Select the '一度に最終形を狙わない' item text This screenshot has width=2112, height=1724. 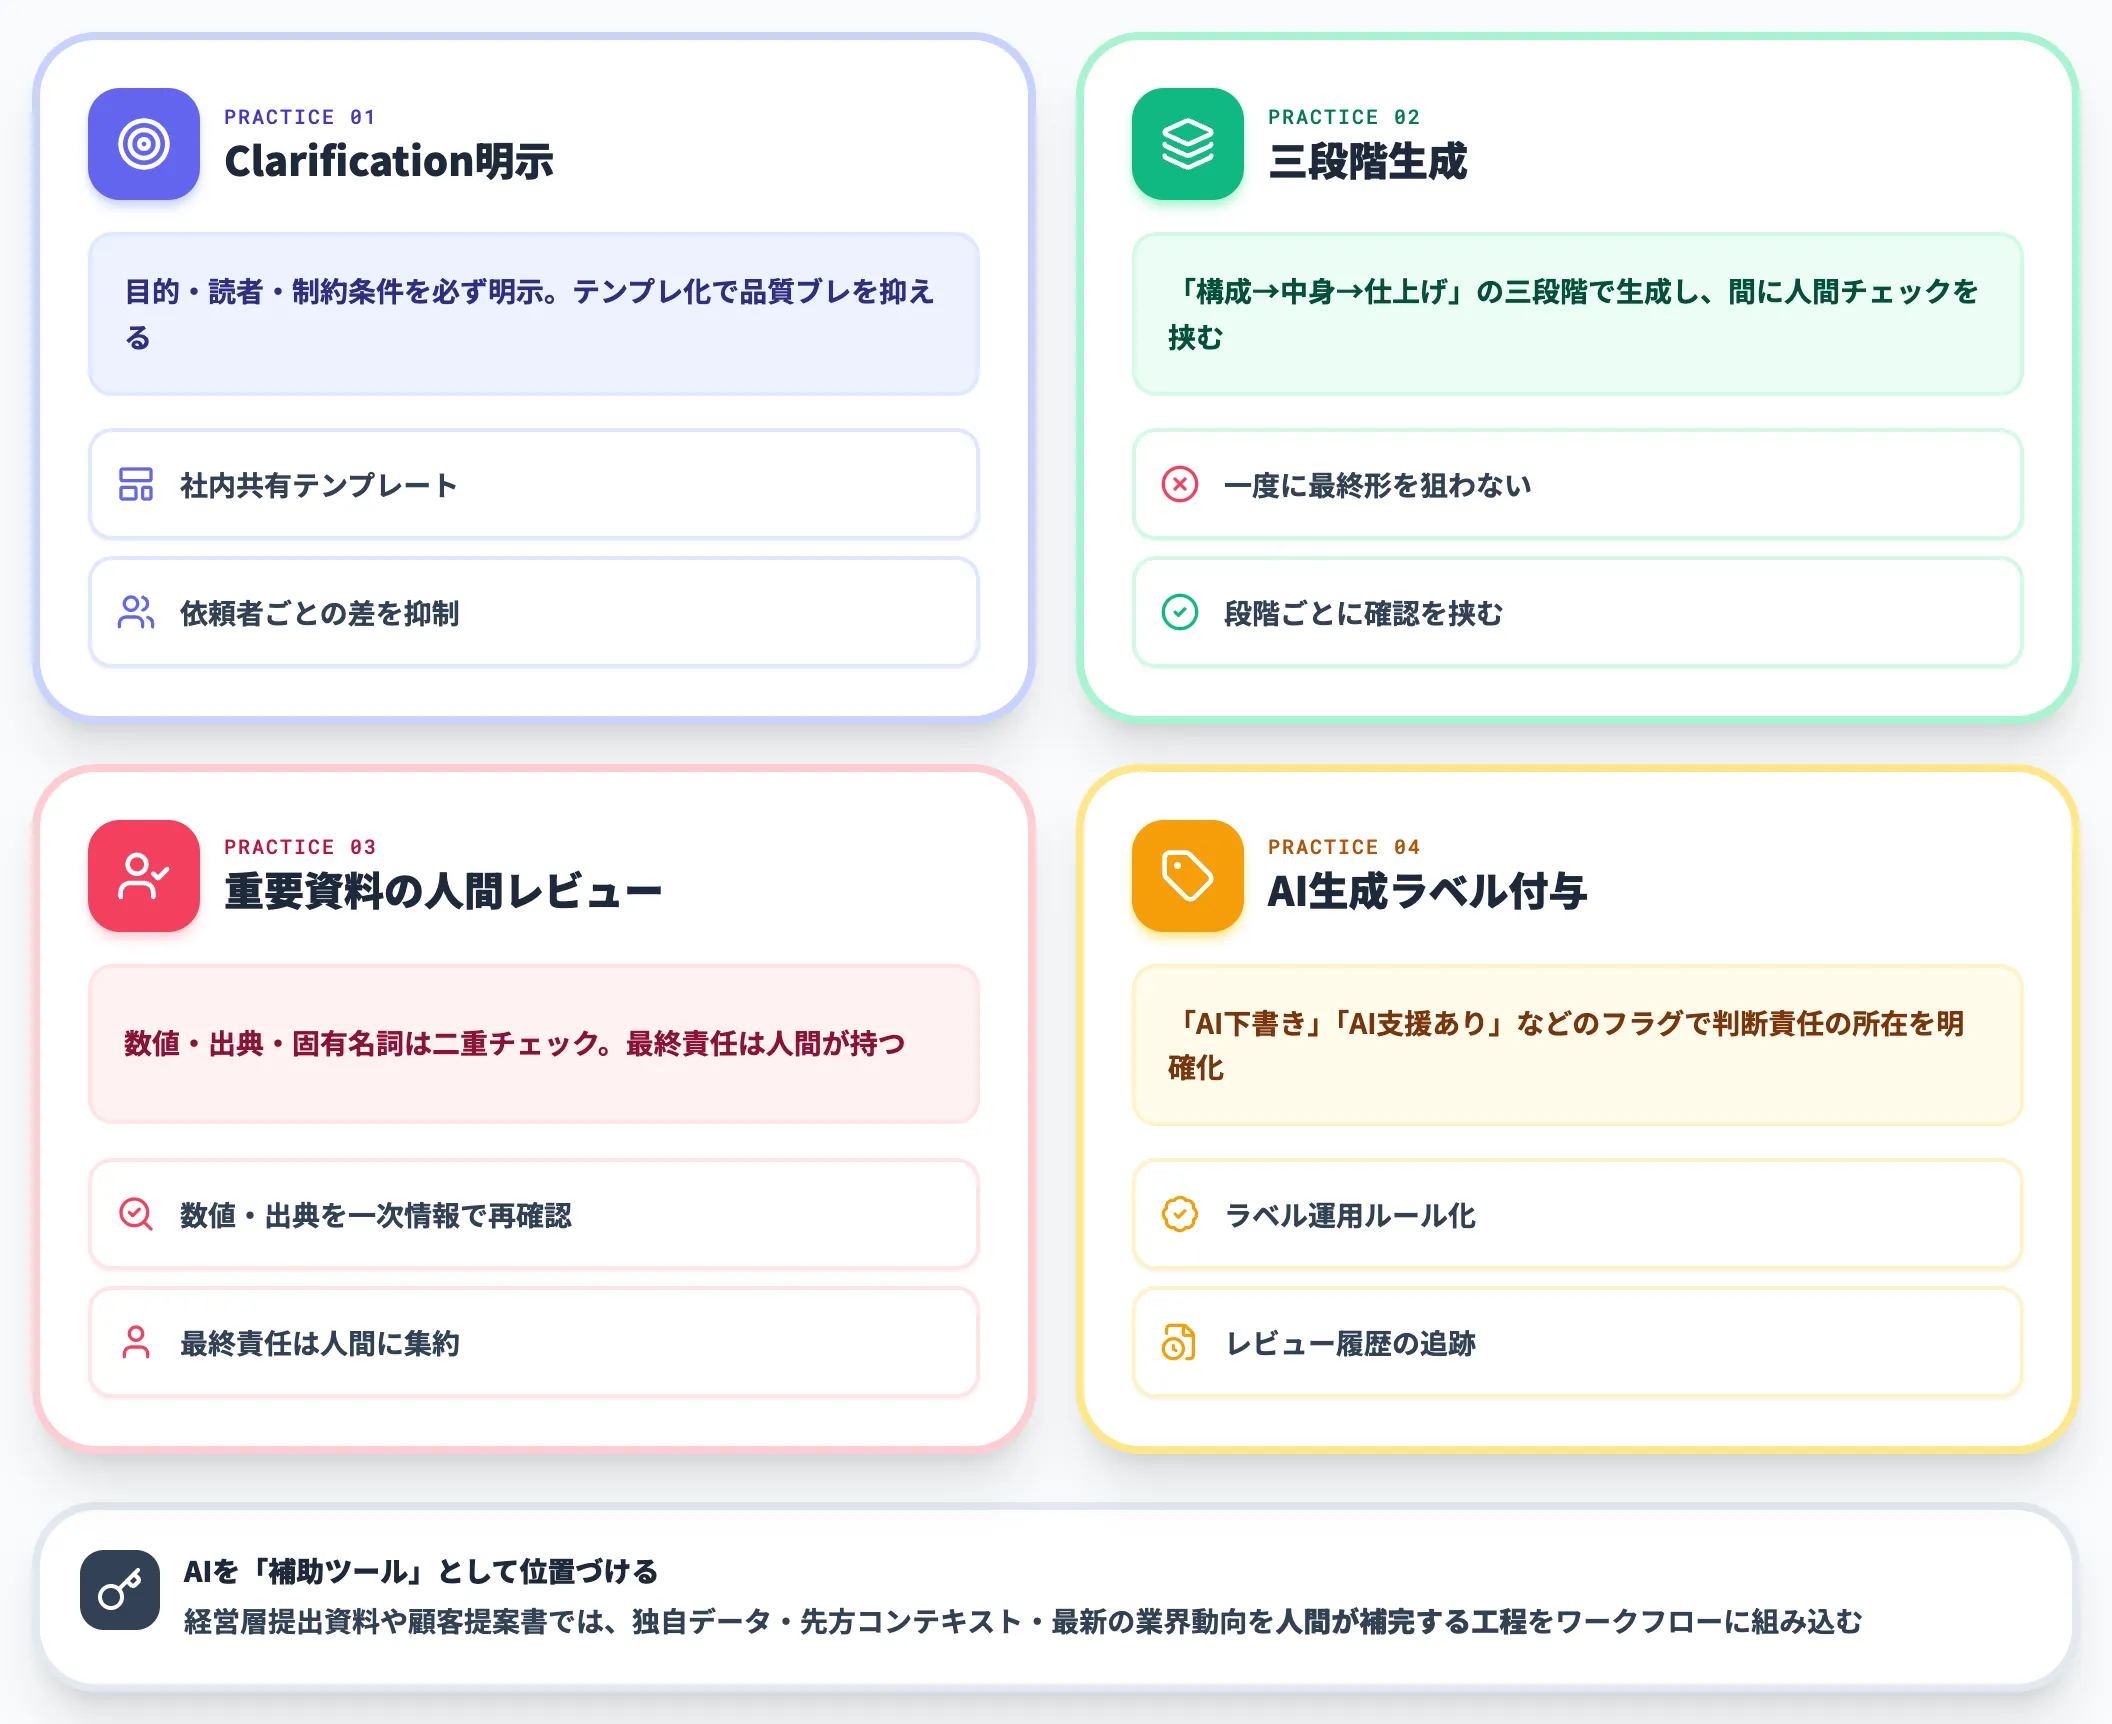1377,485
